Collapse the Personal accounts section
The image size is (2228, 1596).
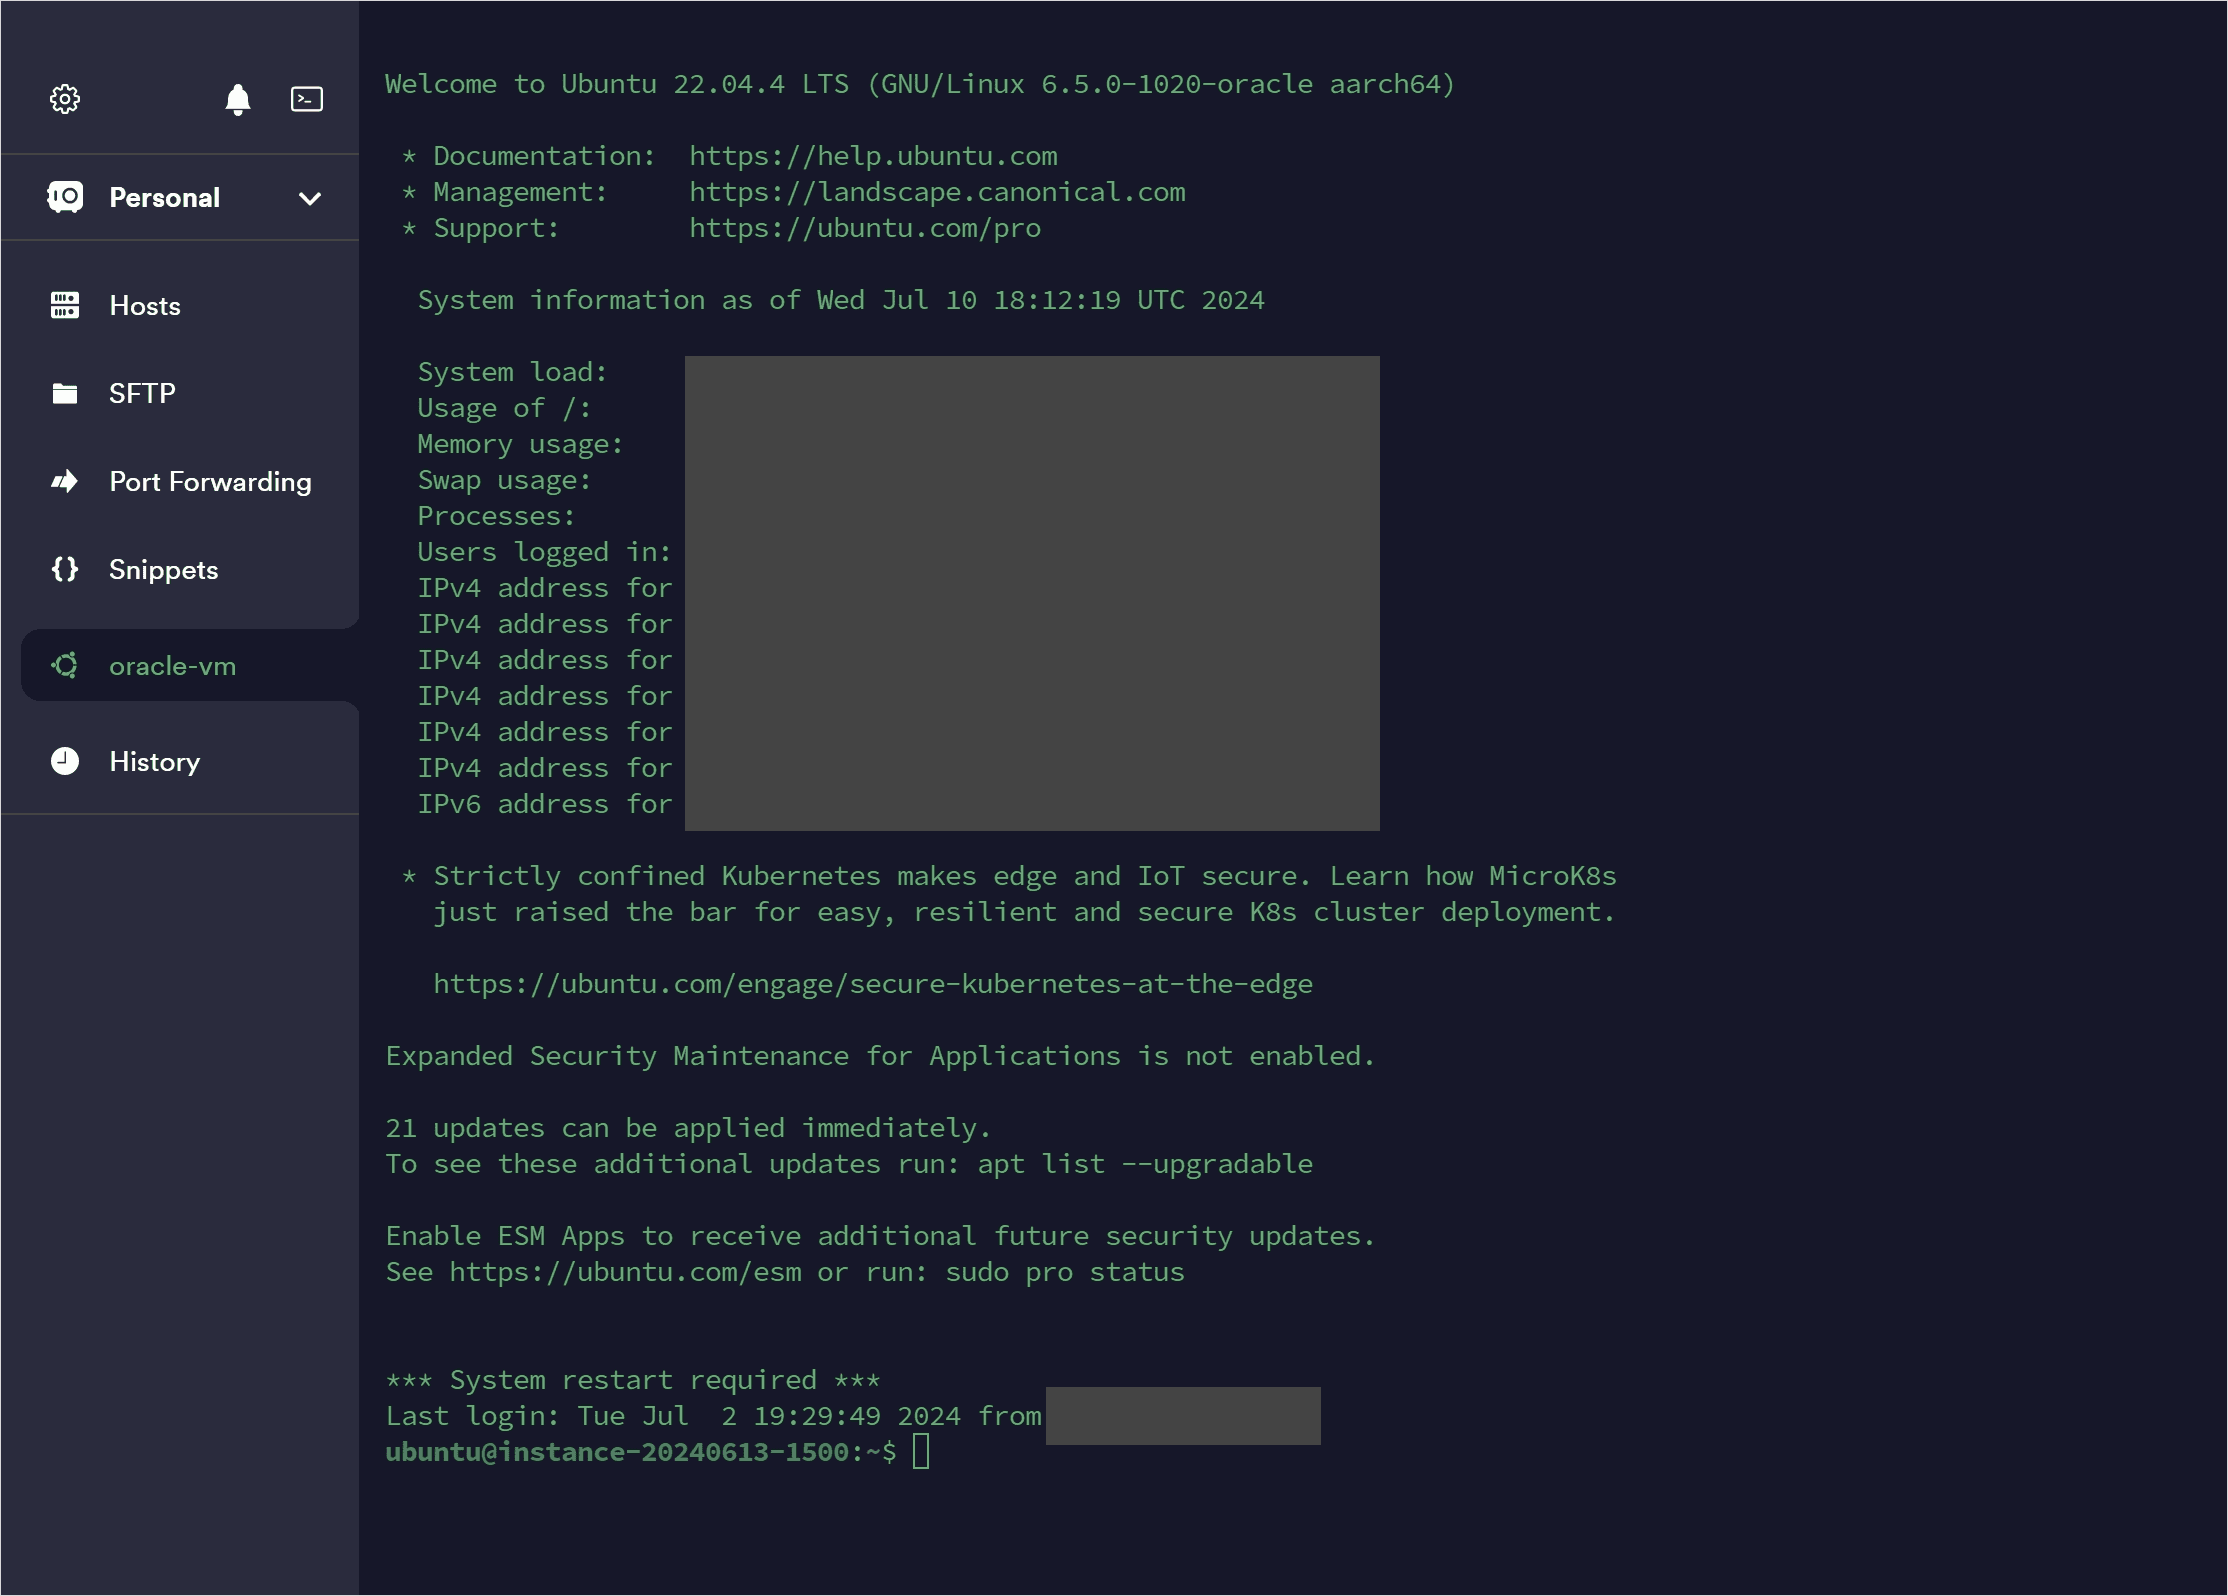point(311,197)
